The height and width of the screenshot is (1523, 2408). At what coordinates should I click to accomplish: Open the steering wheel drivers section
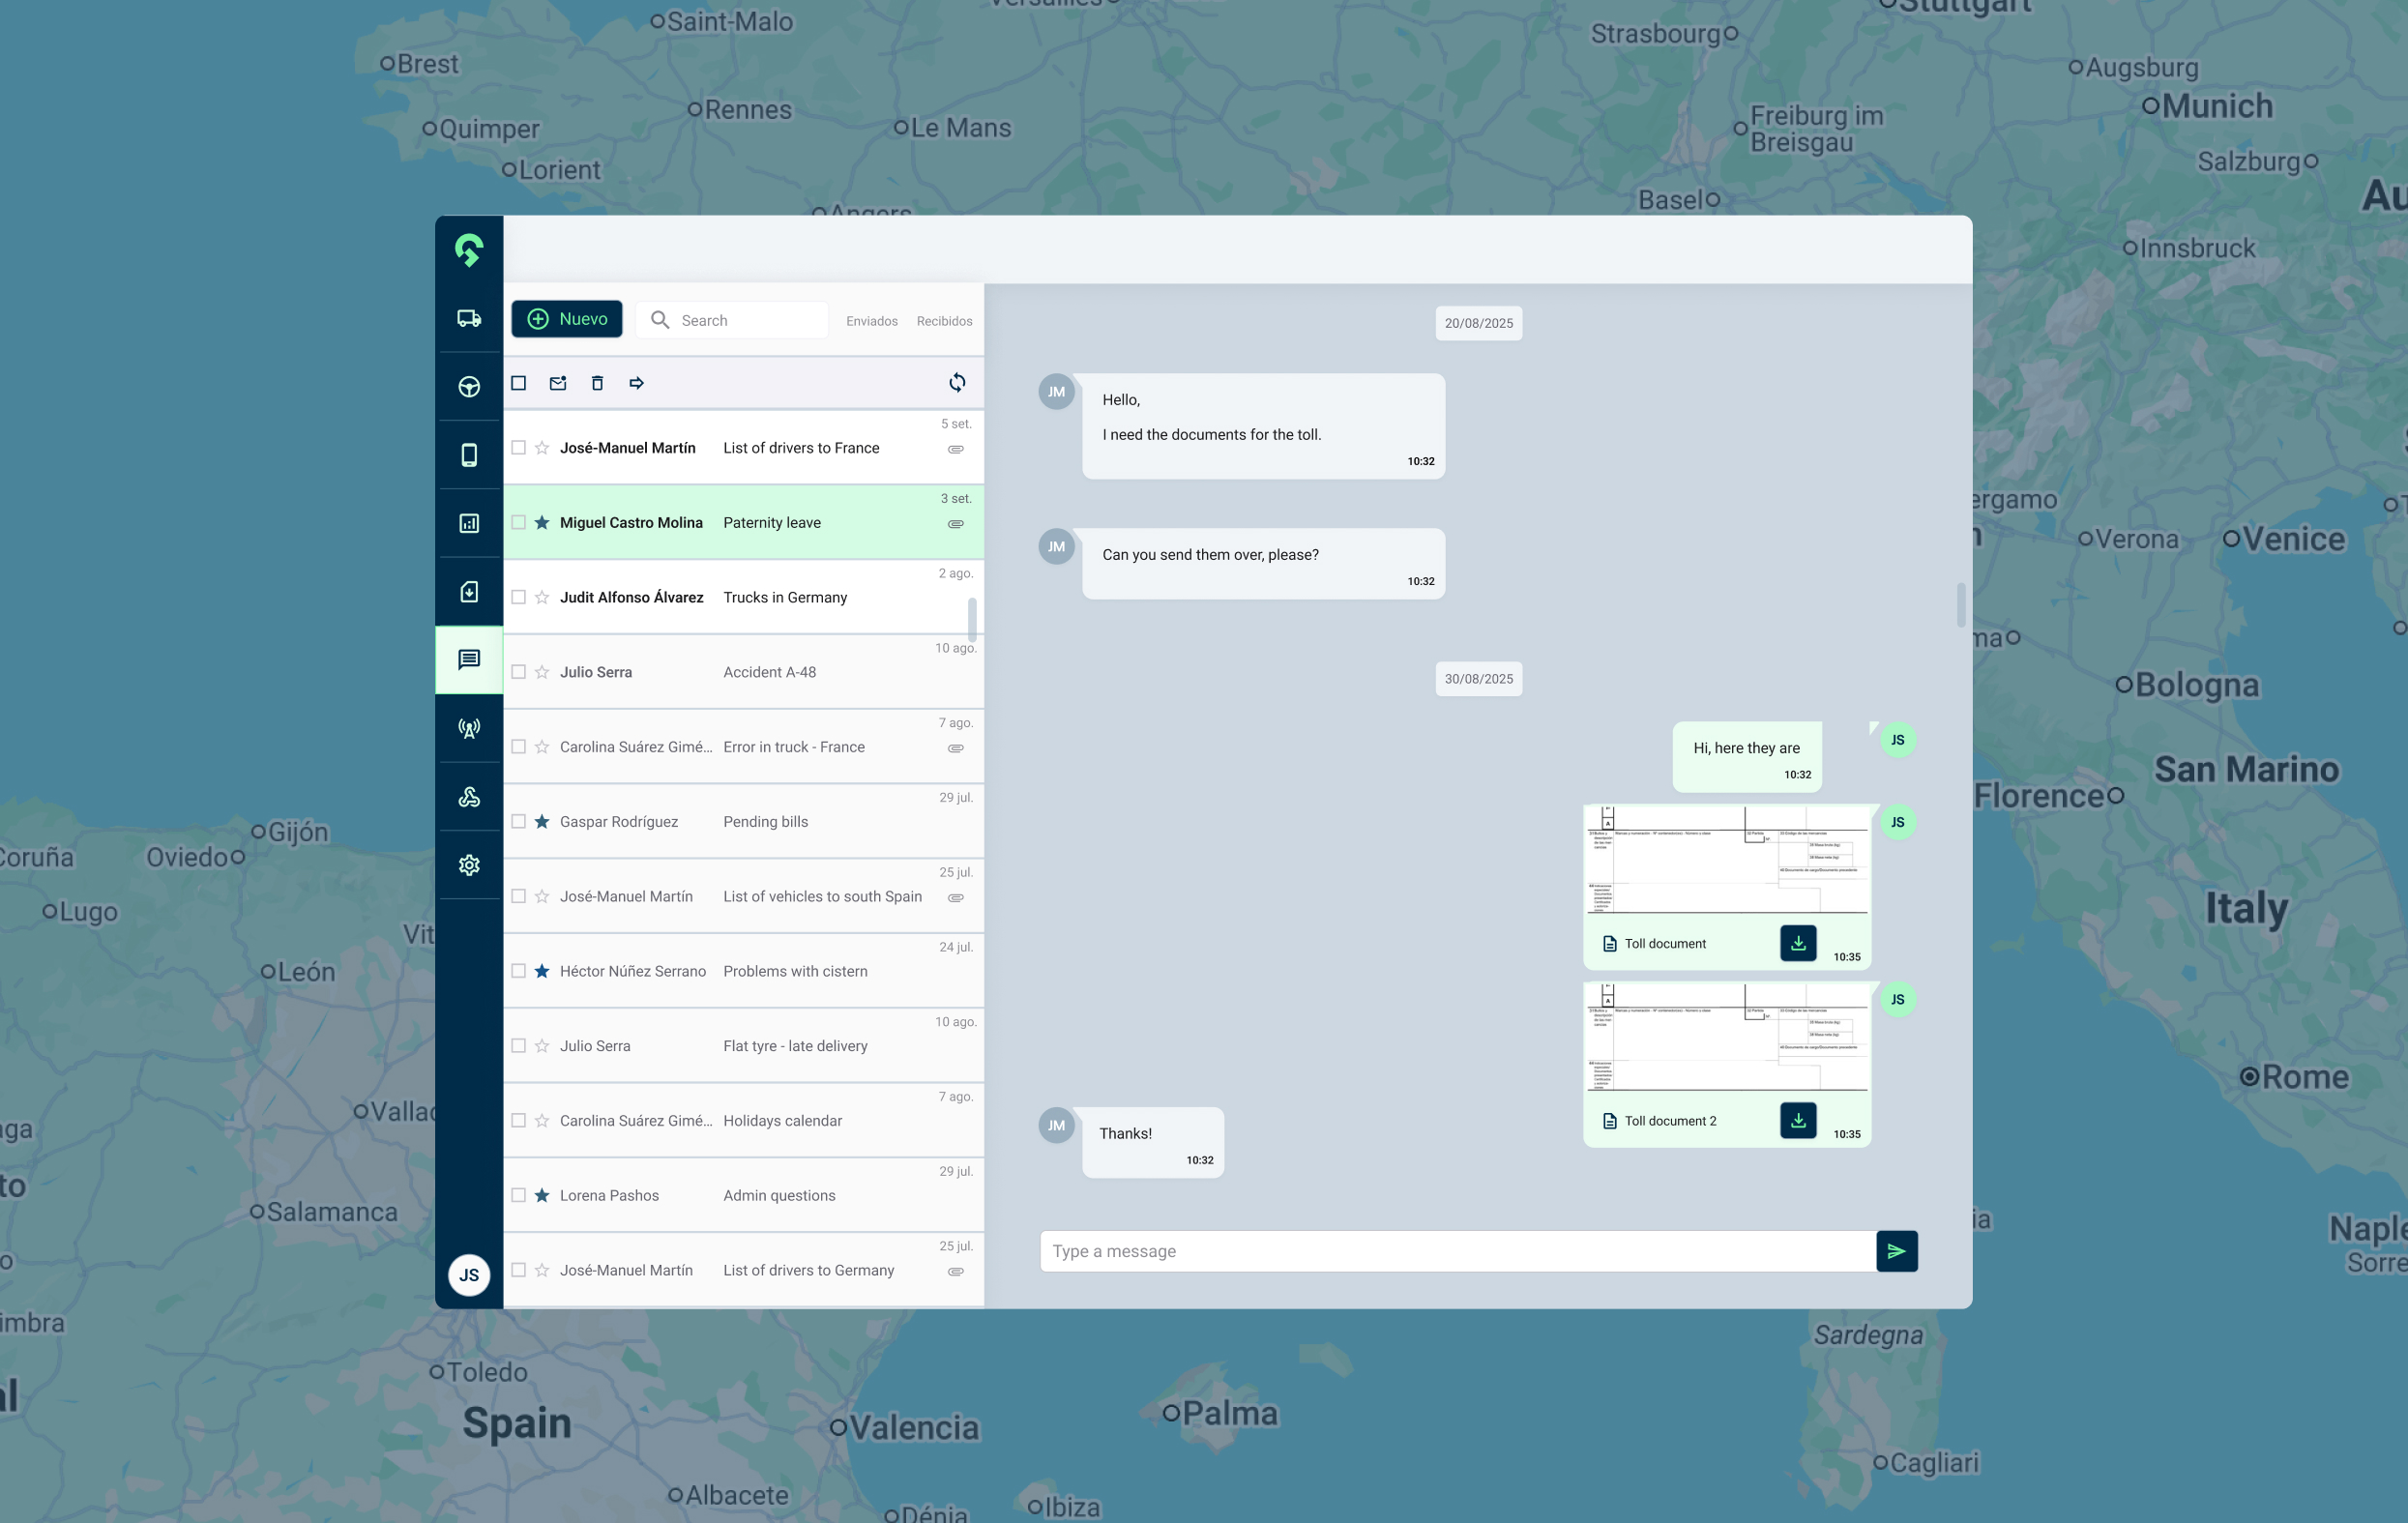click(x=469, y=386)
